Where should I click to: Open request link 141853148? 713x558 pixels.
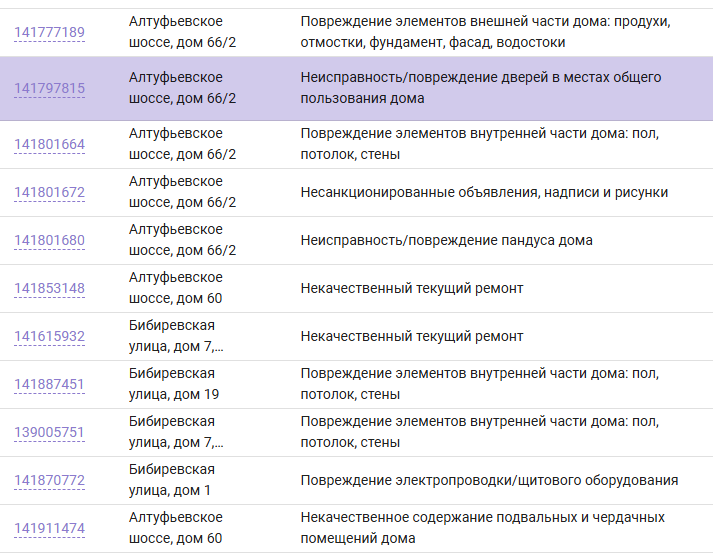[50, 288]
